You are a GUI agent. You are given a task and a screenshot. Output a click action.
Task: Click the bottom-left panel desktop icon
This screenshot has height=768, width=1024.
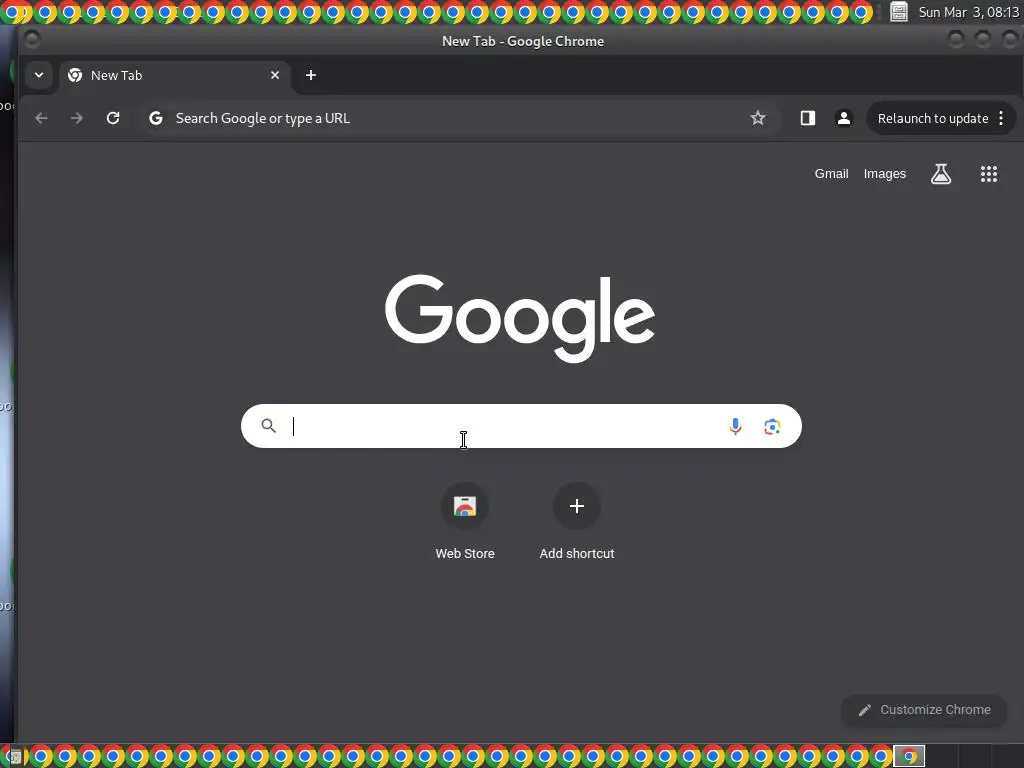click(x=13, y=756)
